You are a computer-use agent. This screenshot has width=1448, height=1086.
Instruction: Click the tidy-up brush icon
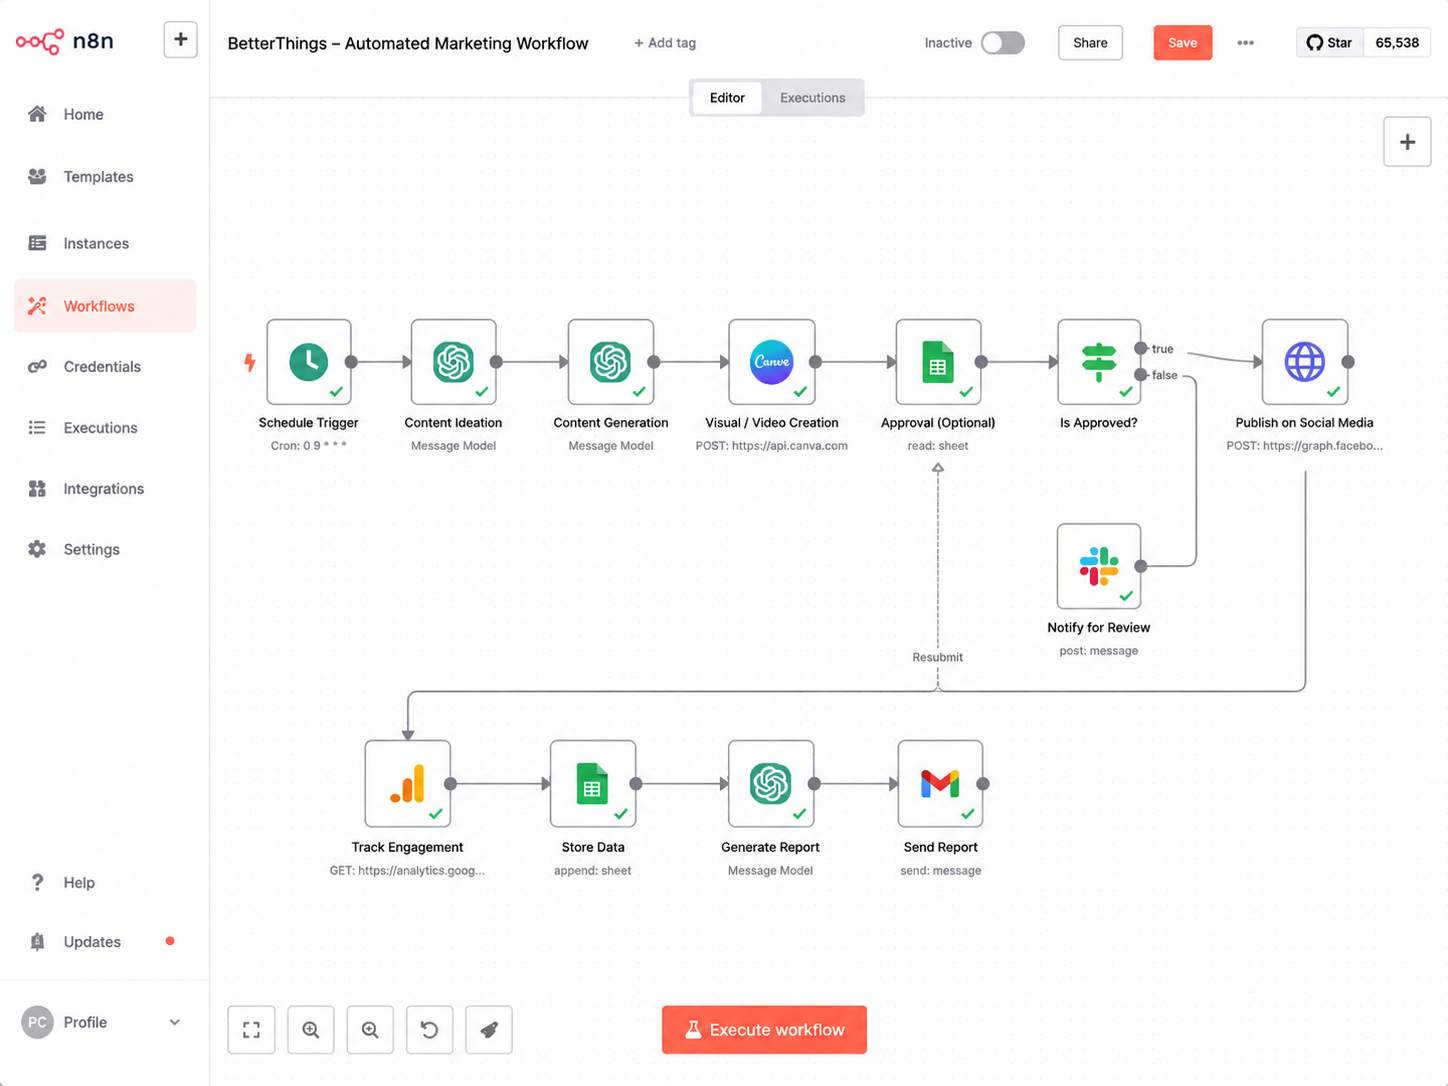[489, 1030]
